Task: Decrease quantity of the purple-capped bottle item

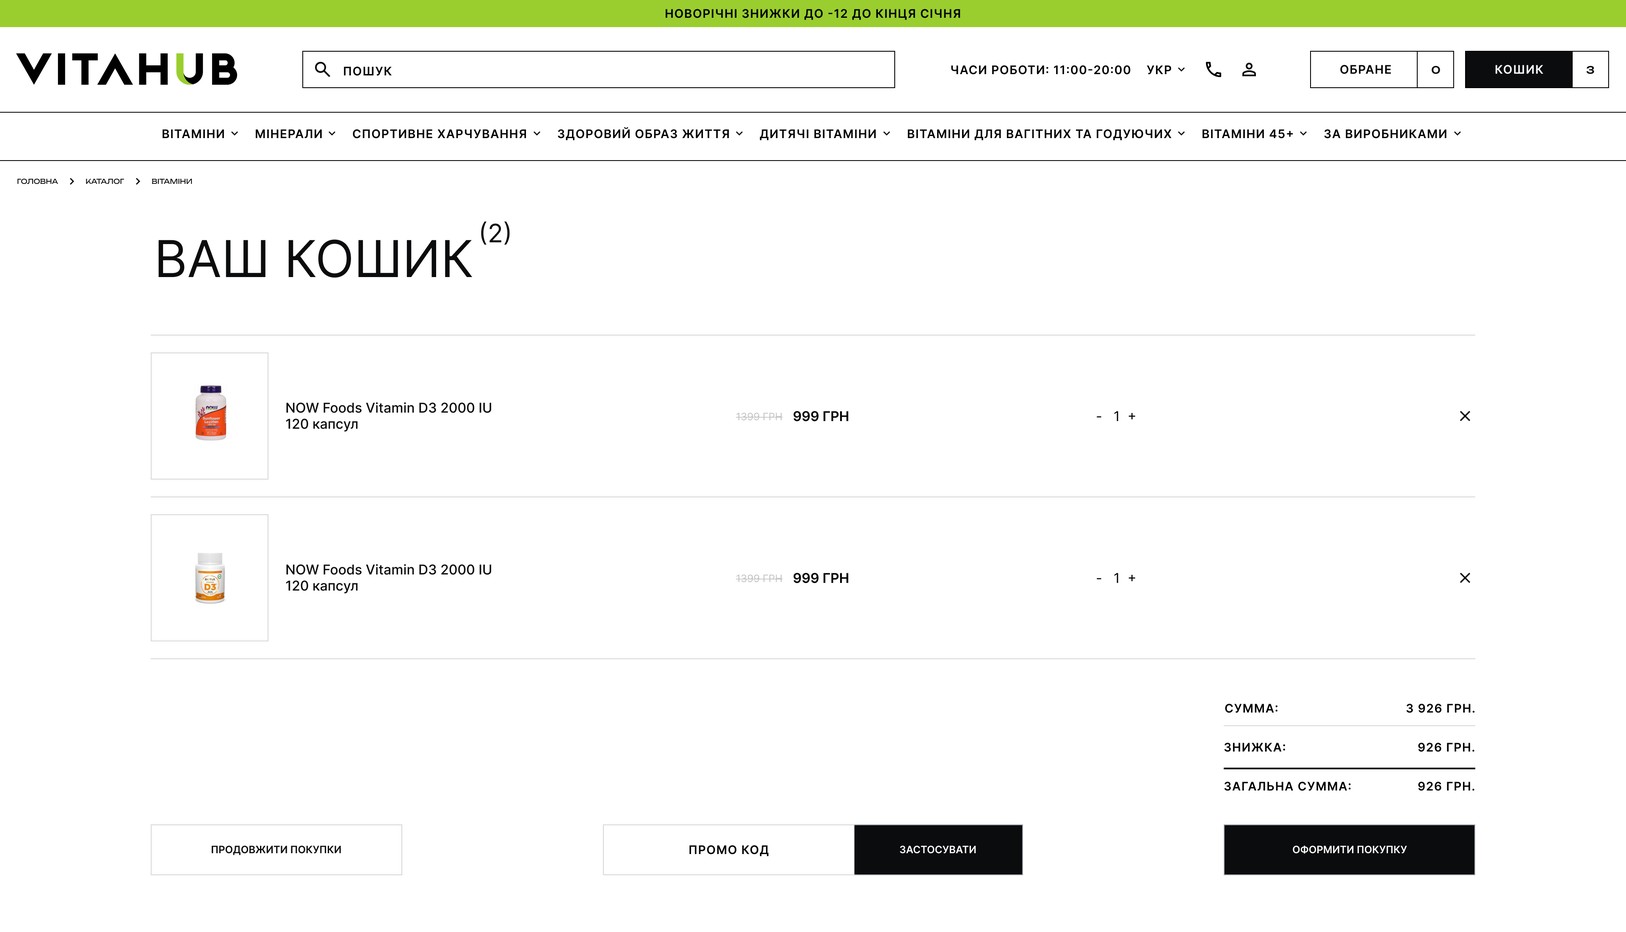Action: (1099, 416)
